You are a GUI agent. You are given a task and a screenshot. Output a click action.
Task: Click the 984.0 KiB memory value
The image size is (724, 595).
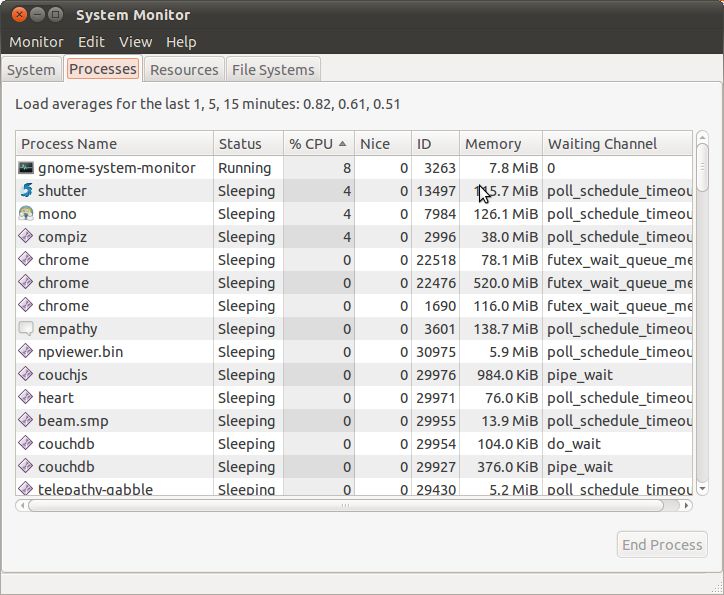[507, 375]
